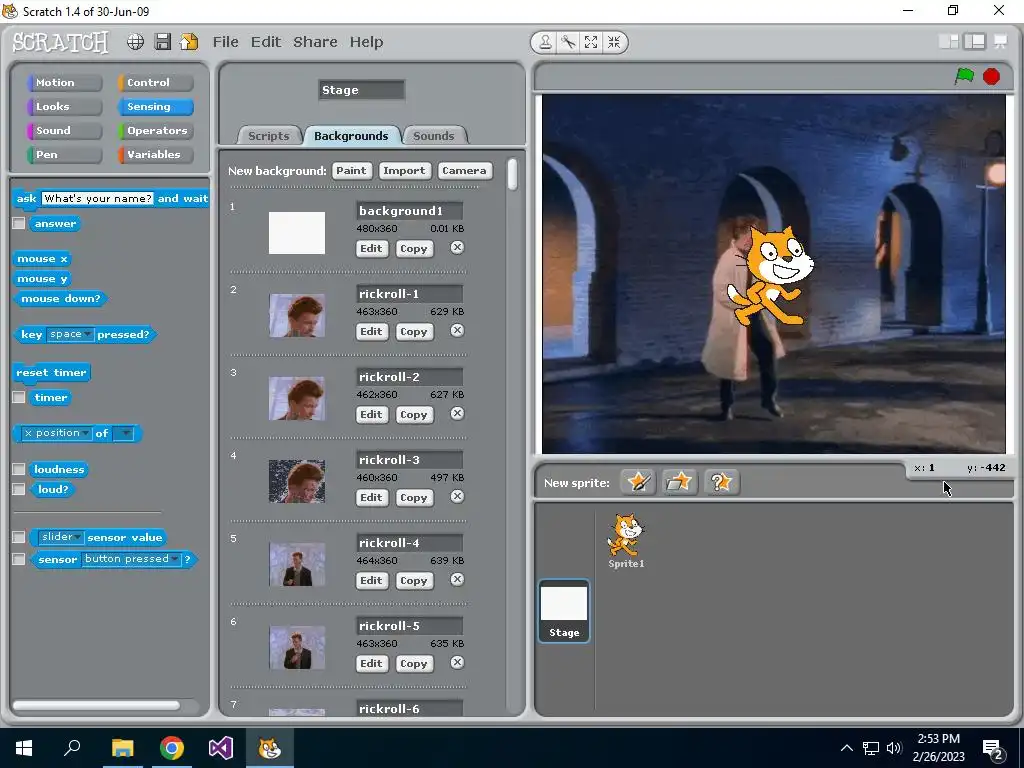
Task: Switch to the Scripts tab
Action: click(x=268, y=136)
